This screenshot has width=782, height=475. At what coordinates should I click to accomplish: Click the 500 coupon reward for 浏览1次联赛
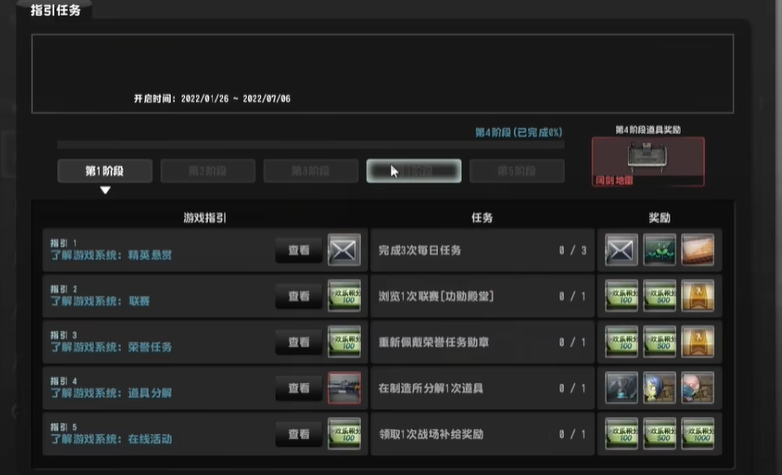659,296
